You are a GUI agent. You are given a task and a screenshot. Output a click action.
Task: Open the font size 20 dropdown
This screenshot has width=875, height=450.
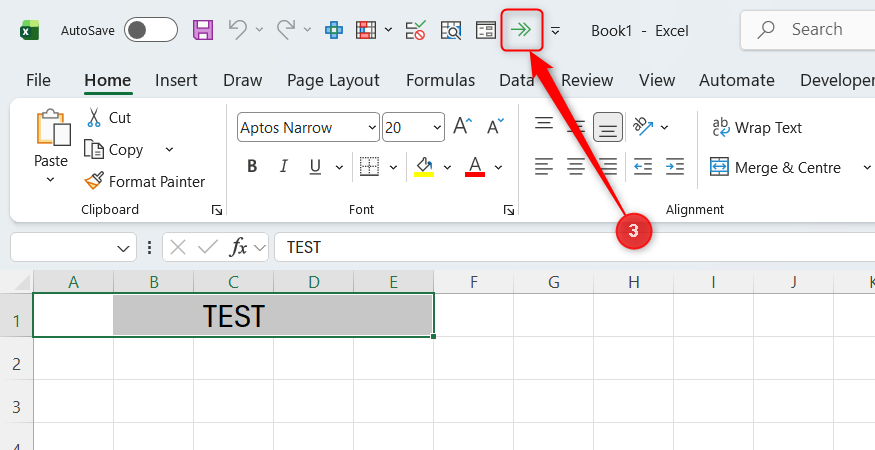tap(437, 128)
